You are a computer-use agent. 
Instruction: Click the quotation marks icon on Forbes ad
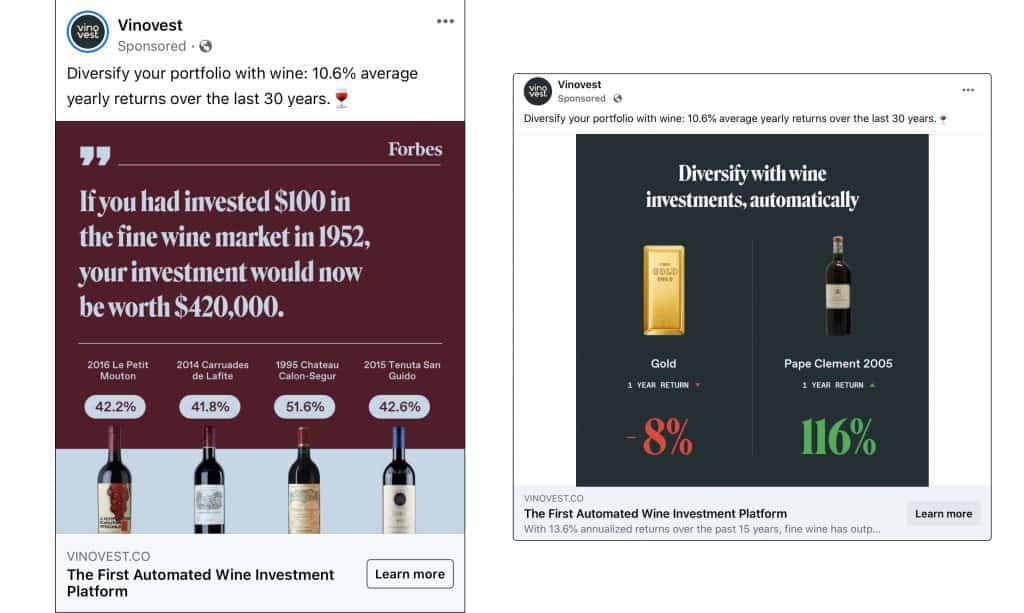(x=95, y=156)
